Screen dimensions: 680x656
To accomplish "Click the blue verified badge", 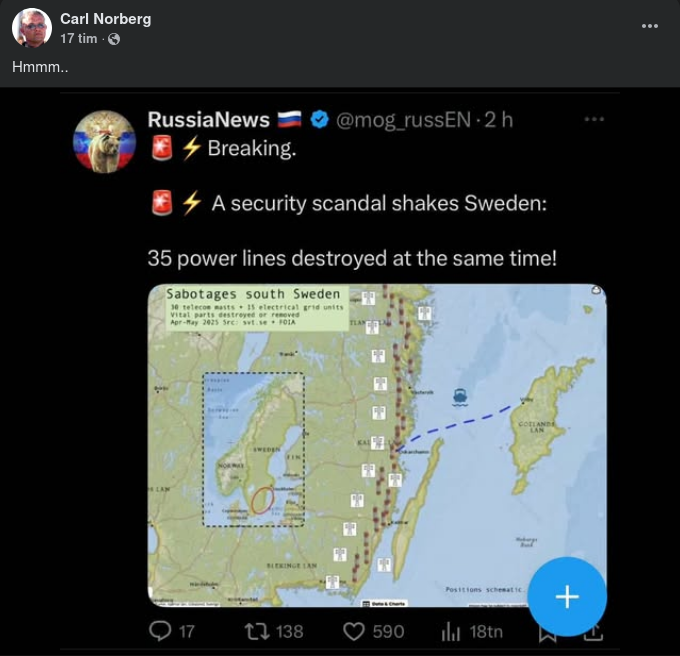I will click(x=320, y=120).
